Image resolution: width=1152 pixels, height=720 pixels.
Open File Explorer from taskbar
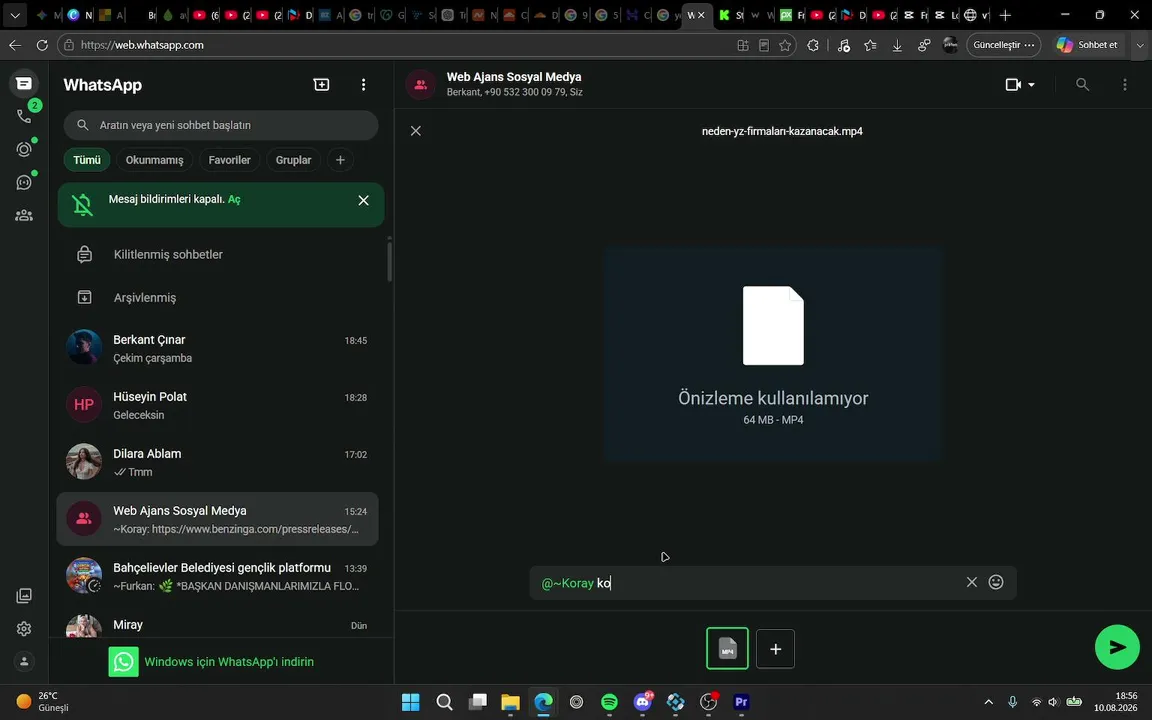[510, 702]
